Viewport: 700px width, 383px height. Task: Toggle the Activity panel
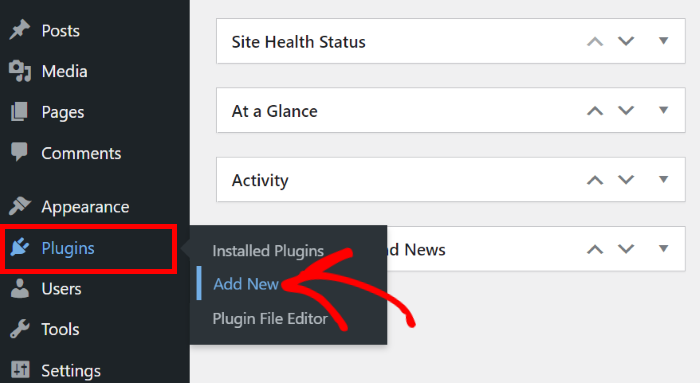click(x=663, y=179)
